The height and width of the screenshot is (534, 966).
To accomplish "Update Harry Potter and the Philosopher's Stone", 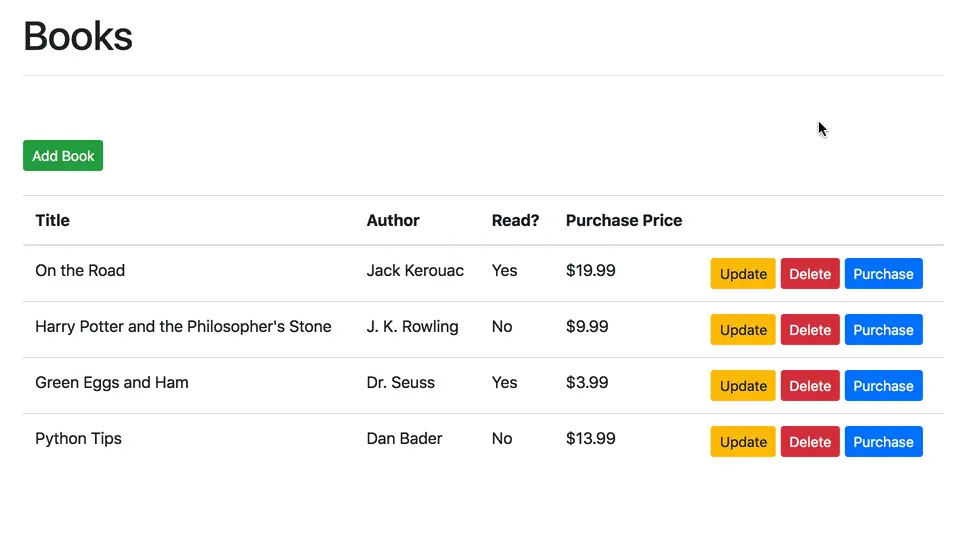I will click(743, 330).
